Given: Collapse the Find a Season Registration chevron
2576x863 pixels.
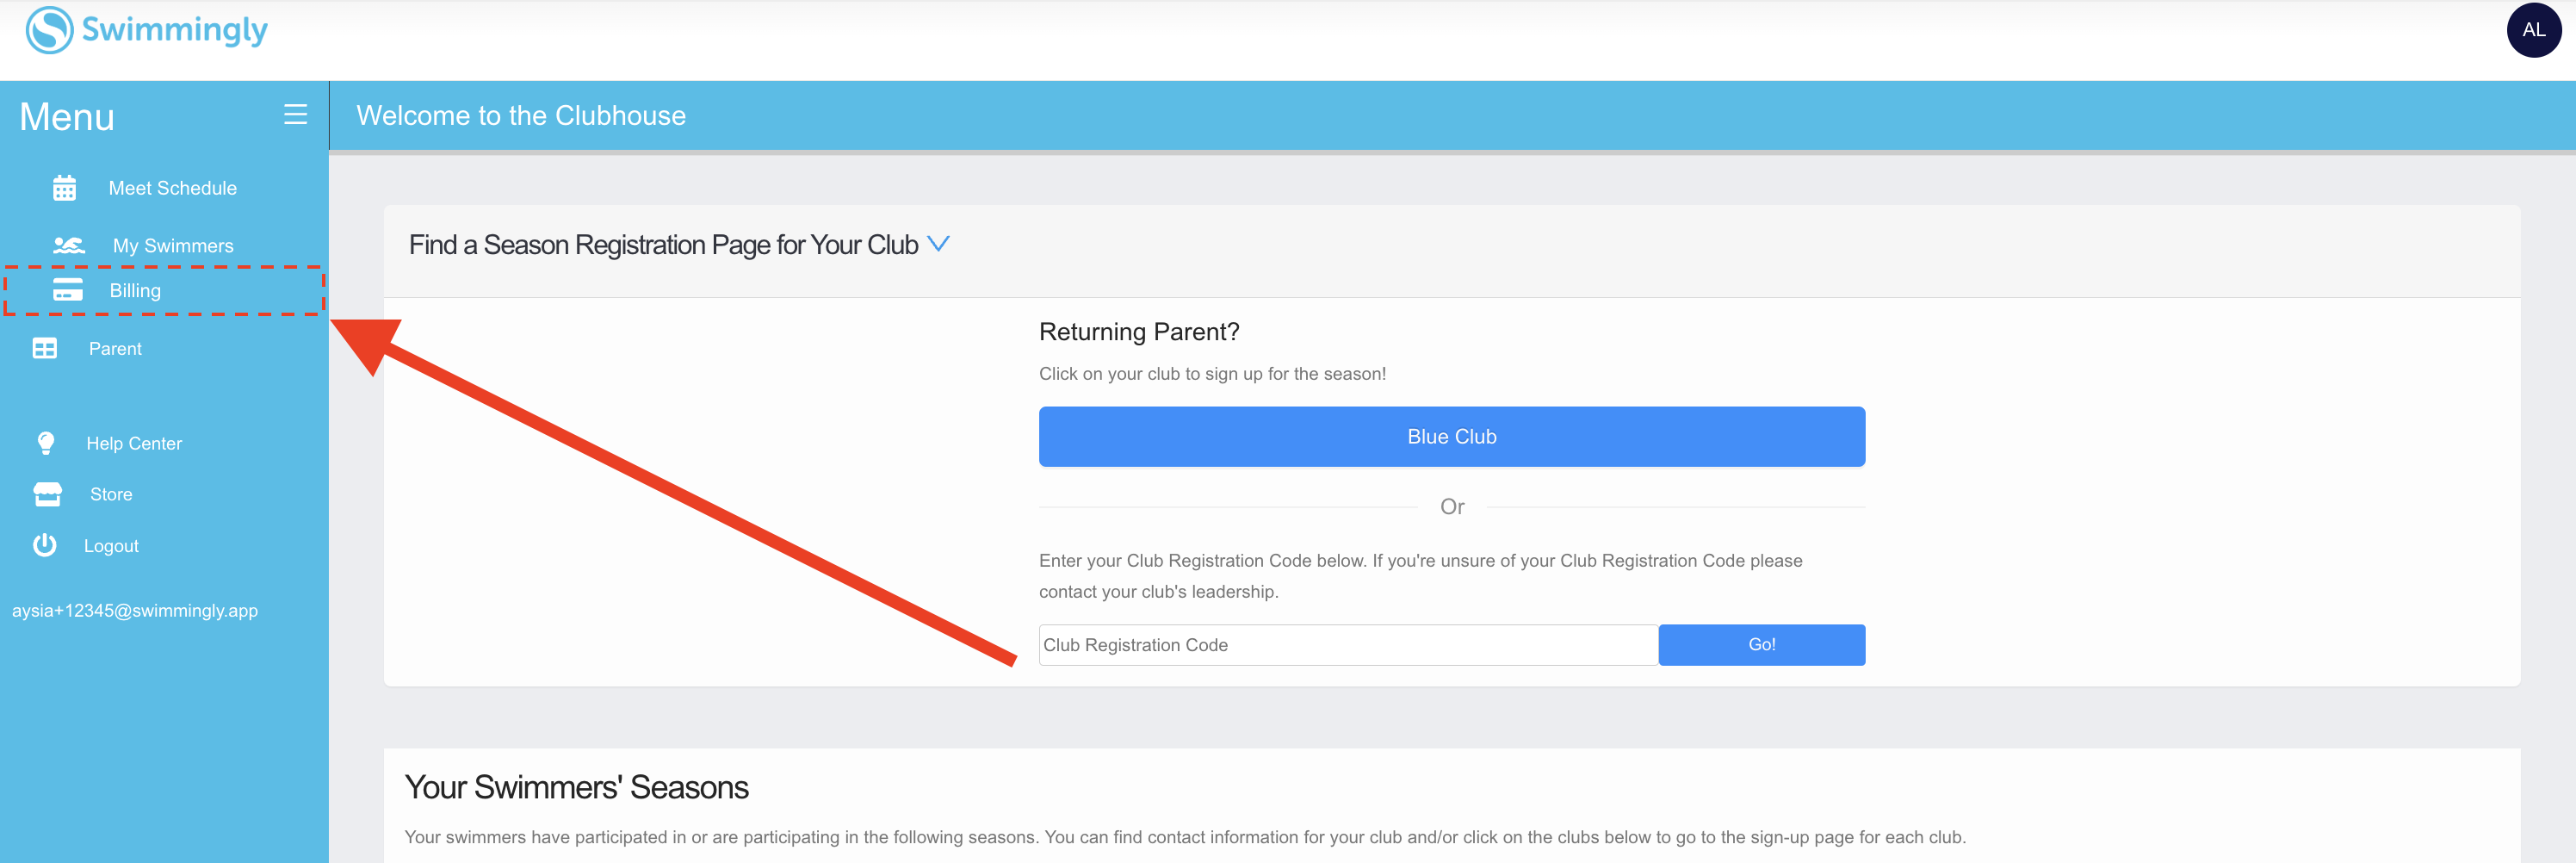Looking at the screenshot, I should [938, 243].
